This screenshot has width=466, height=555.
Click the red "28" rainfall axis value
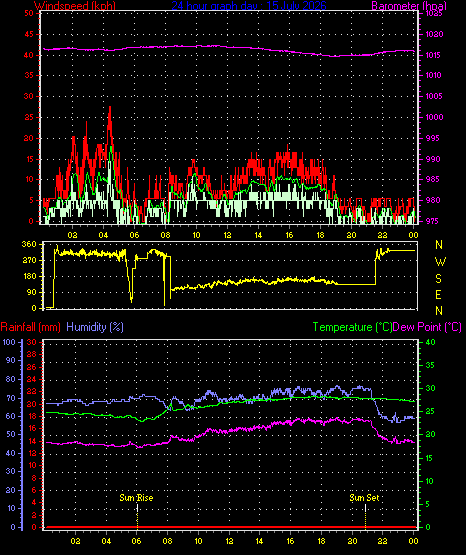32,354
